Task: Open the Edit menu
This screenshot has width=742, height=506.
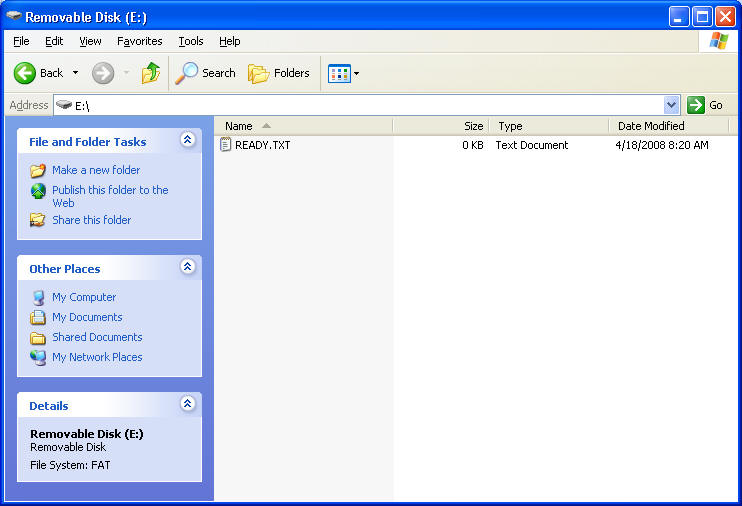Action: [54, 42]
